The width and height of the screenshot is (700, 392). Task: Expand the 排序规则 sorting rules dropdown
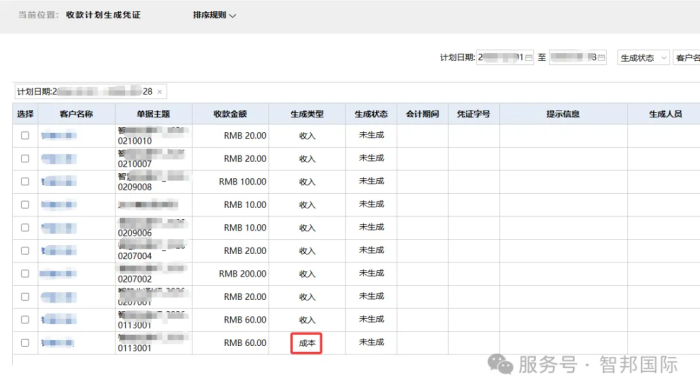(214, 15)
